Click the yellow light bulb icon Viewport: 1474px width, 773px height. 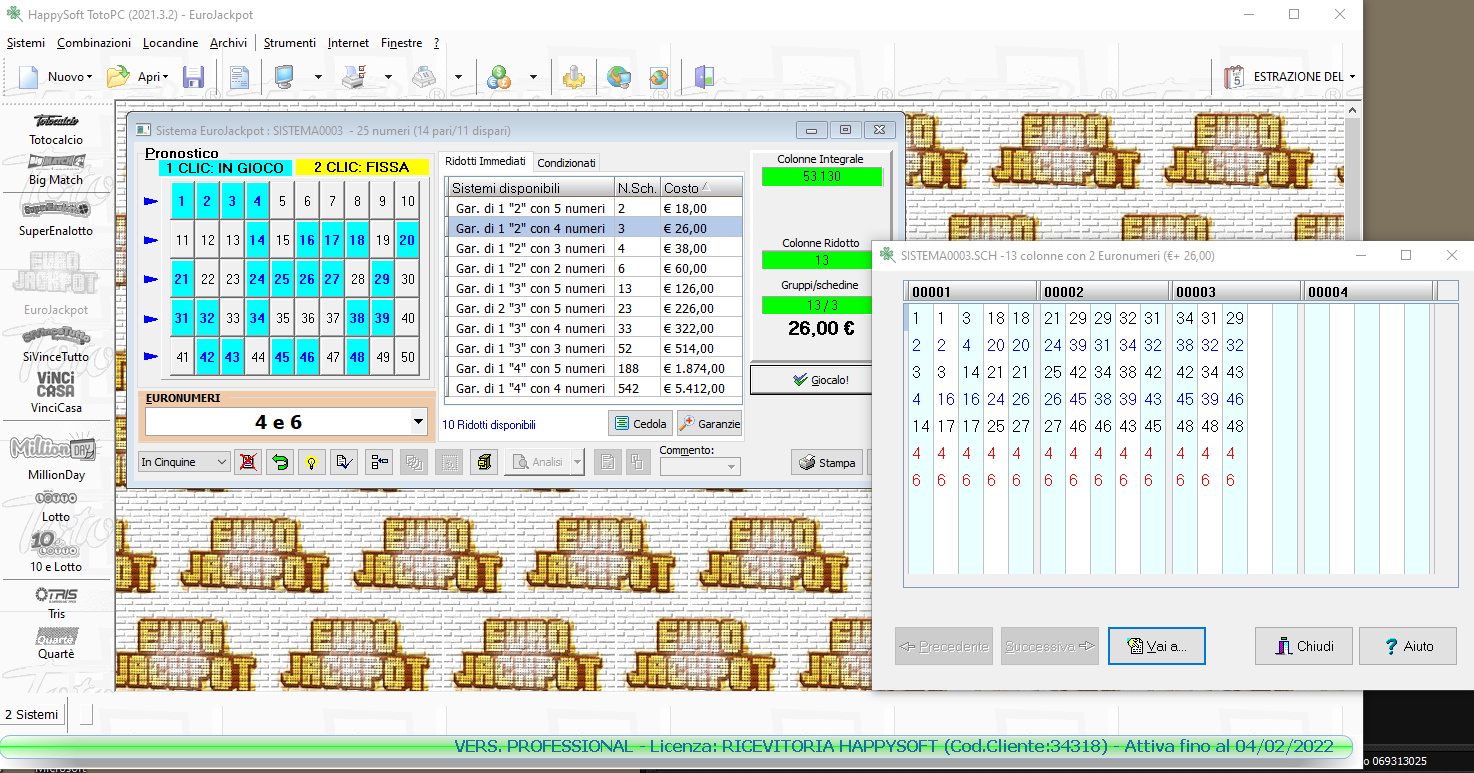tap(312, 462)
